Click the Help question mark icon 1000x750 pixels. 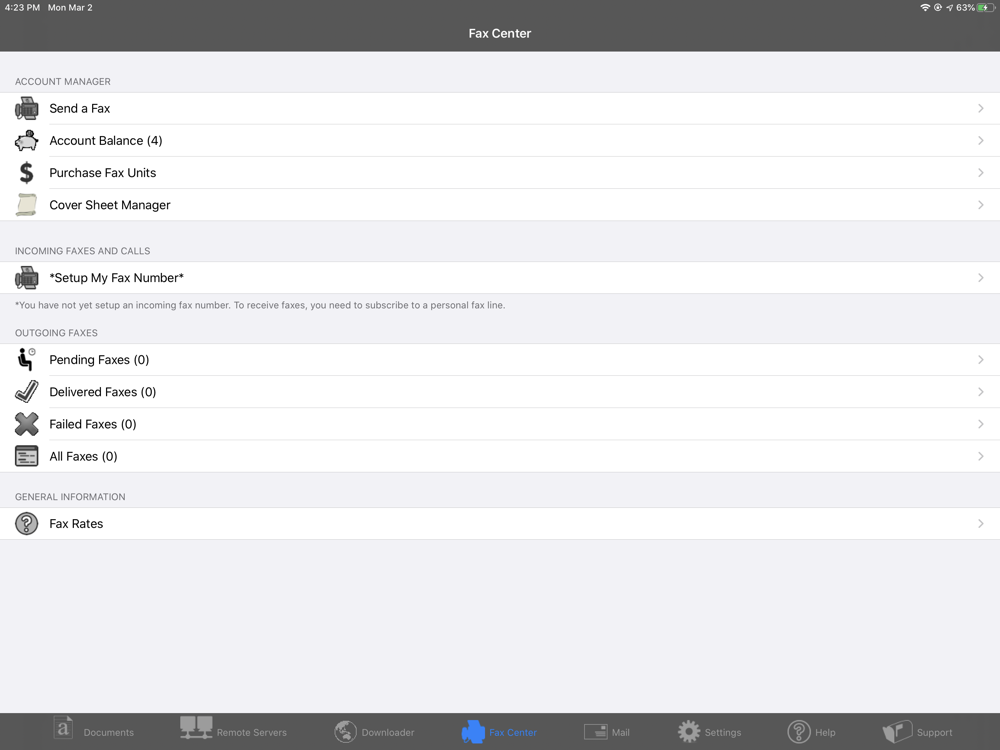pos(798,732)
